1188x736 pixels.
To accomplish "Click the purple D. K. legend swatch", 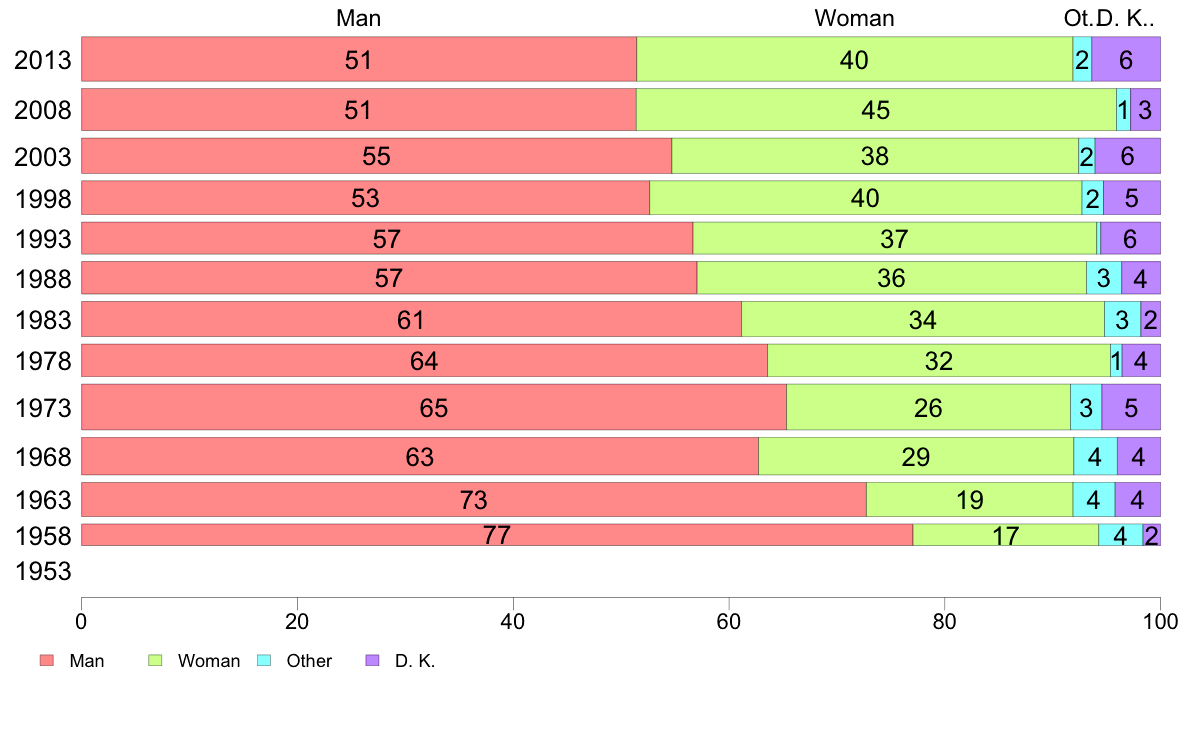I will pyautogui.click(x=372, y=661).
